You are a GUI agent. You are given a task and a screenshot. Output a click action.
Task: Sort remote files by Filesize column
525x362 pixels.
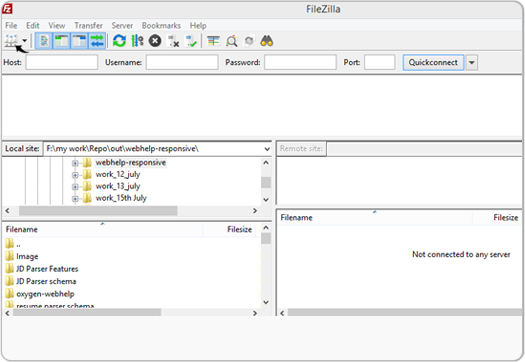pyautogui.click(x=497, y=218)
